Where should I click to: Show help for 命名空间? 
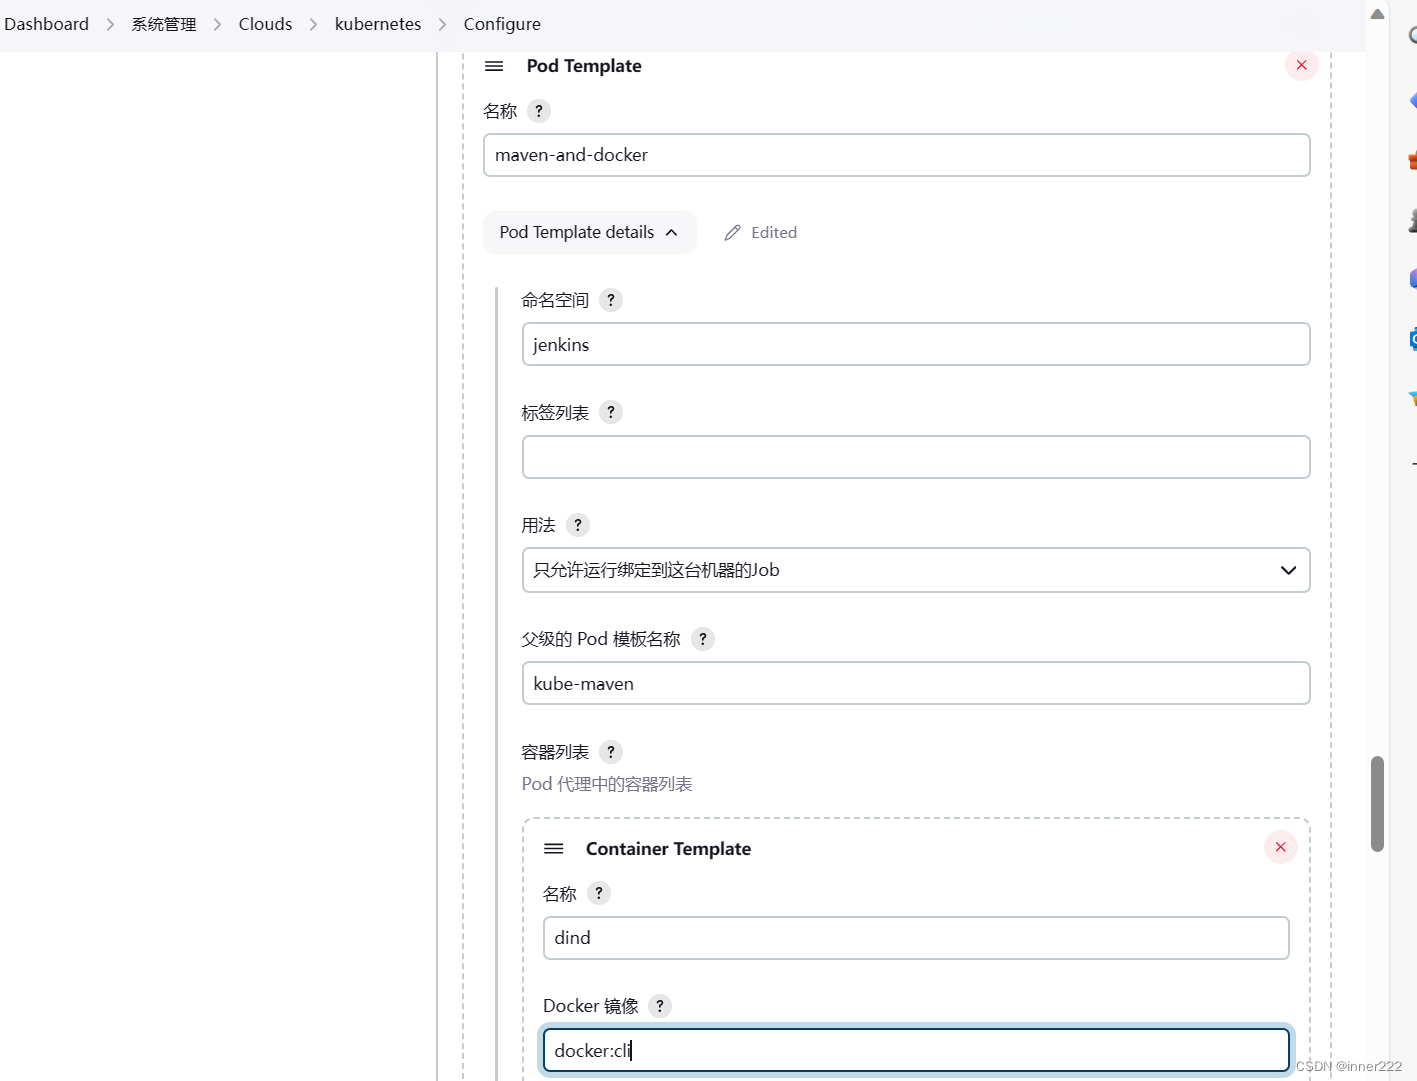[x=611, y=300]
